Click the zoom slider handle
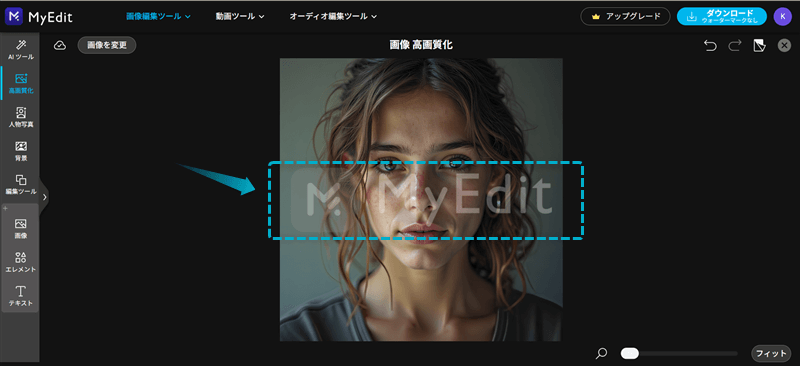The height and width of the screenshot is (366, 800). coord(630,353)
